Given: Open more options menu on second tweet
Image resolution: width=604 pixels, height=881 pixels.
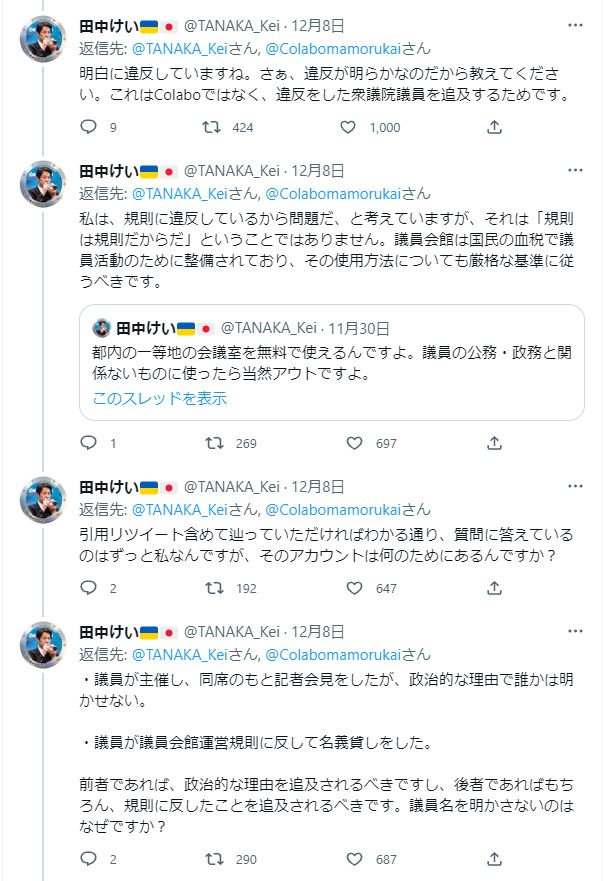Looking at the screenshot, I should [575, 170].
